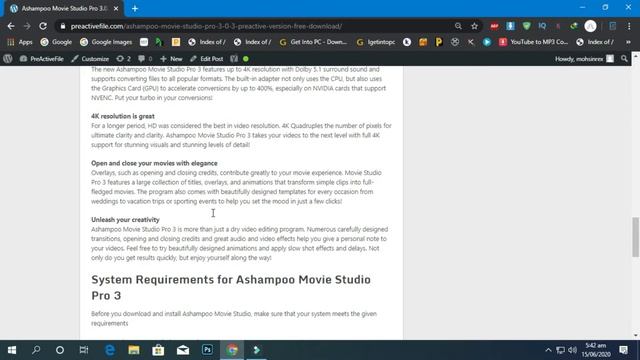This screenshot has width=640, height=360.
Task: Open the ProActiveFile site menu
Action: 42,59
